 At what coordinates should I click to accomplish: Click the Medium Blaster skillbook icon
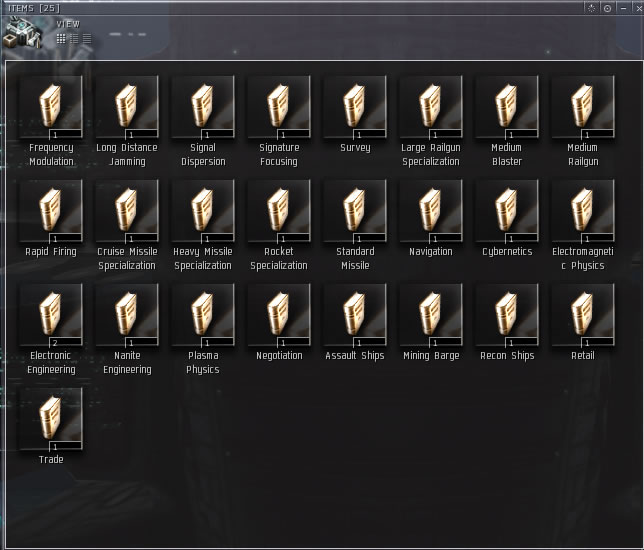(x=507, y=107)
